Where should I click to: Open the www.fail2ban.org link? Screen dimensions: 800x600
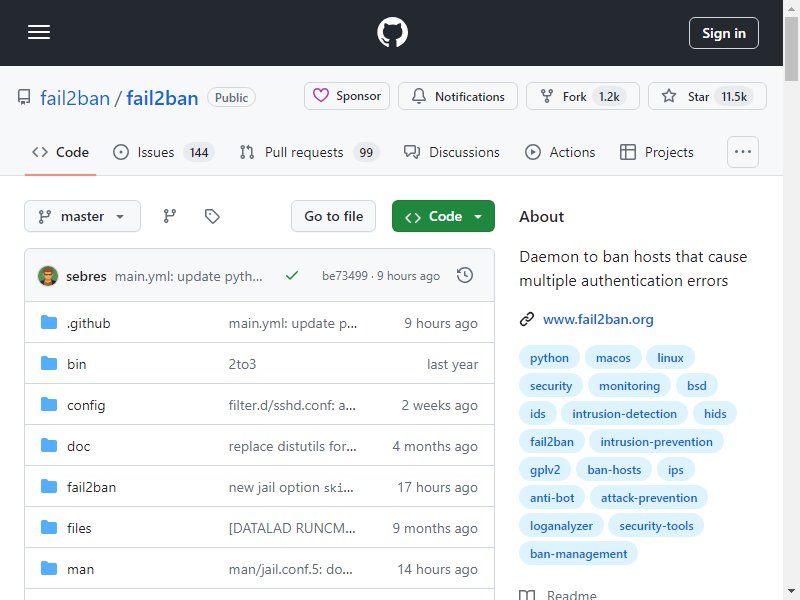pyautogui.click(x=598, y=319)
